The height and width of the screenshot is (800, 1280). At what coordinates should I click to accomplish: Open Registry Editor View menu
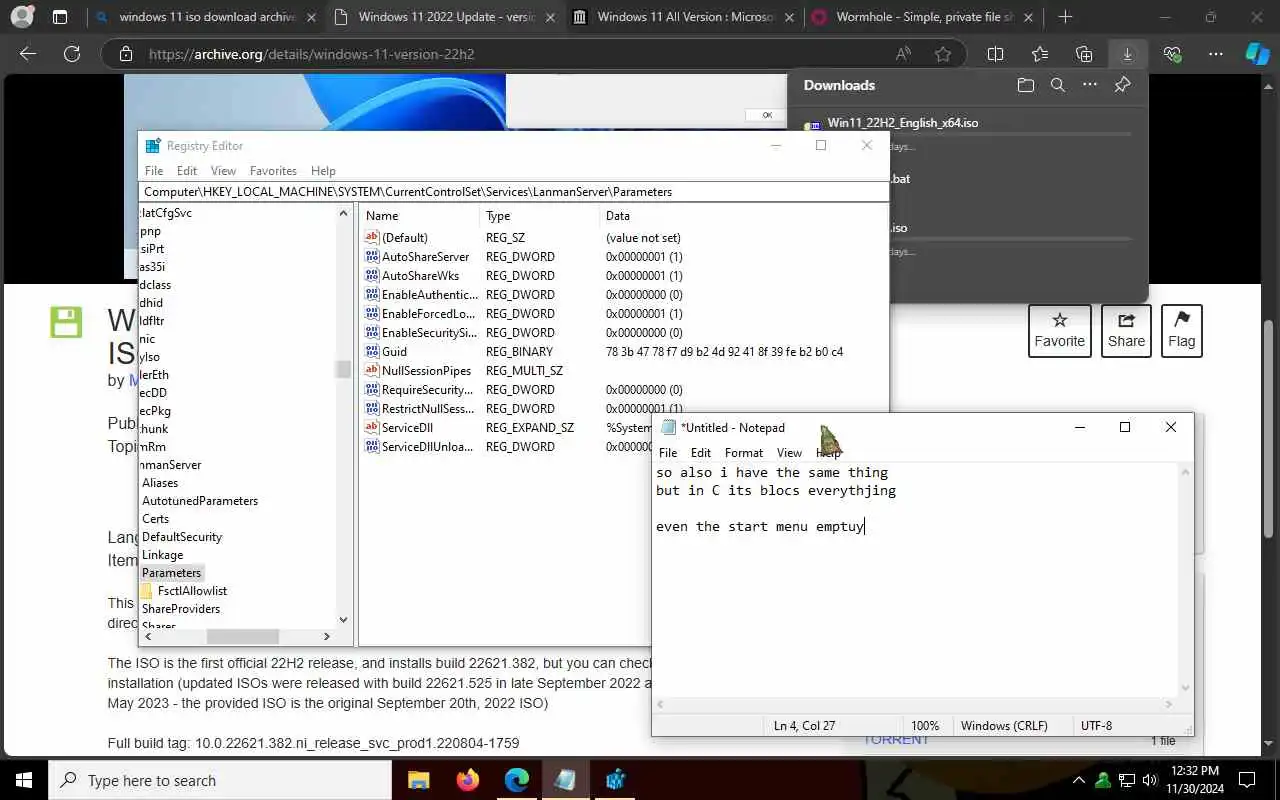(223, 171)
